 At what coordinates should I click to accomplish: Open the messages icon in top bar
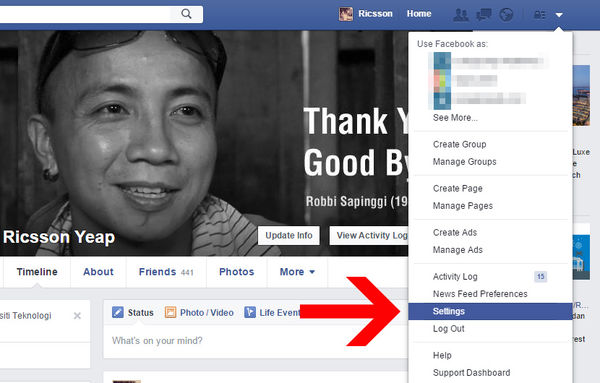click(x=484, y=15)
